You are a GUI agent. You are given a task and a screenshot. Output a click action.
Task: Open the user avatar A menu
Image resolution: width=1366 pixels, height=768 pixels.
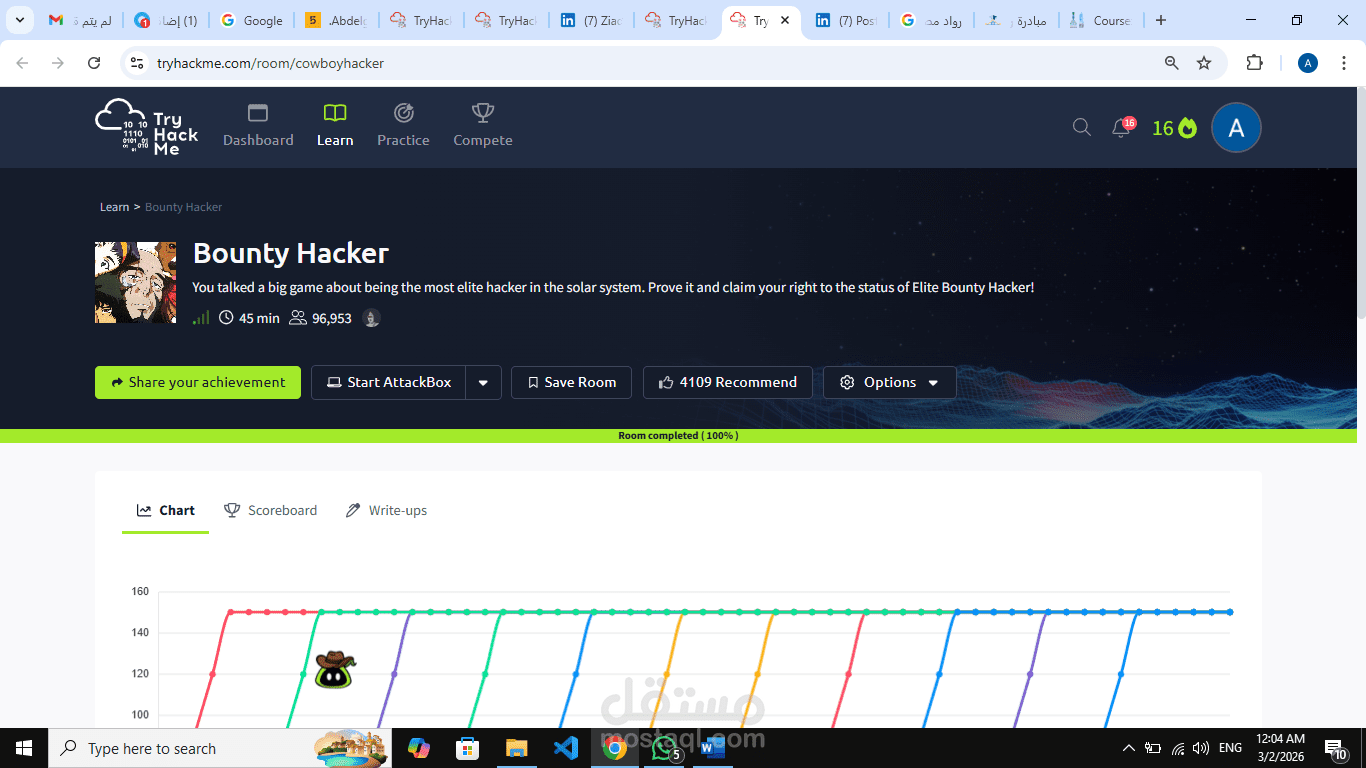[x=1236, y=127]
